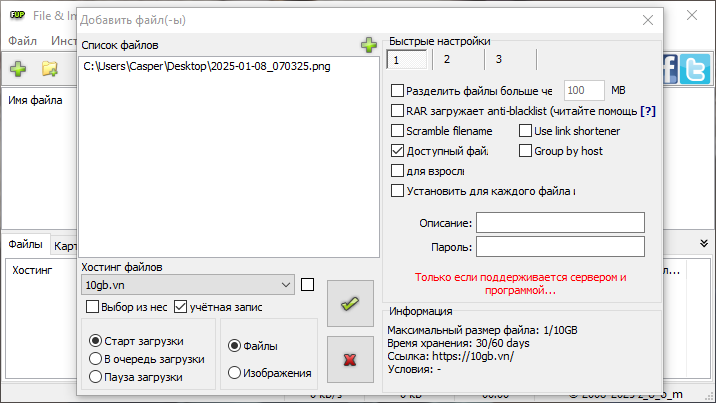Screen dimensions: 716x403
Task: Click the Описание input field
Action: [560, 223]
